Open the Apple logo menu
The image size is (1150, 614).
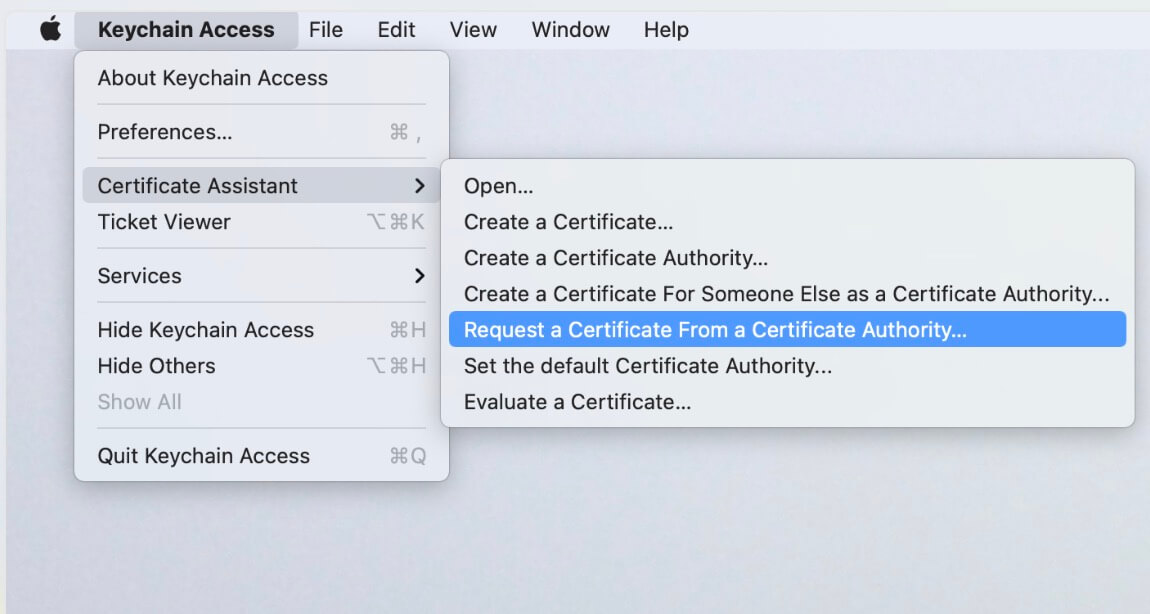point(50,30)
